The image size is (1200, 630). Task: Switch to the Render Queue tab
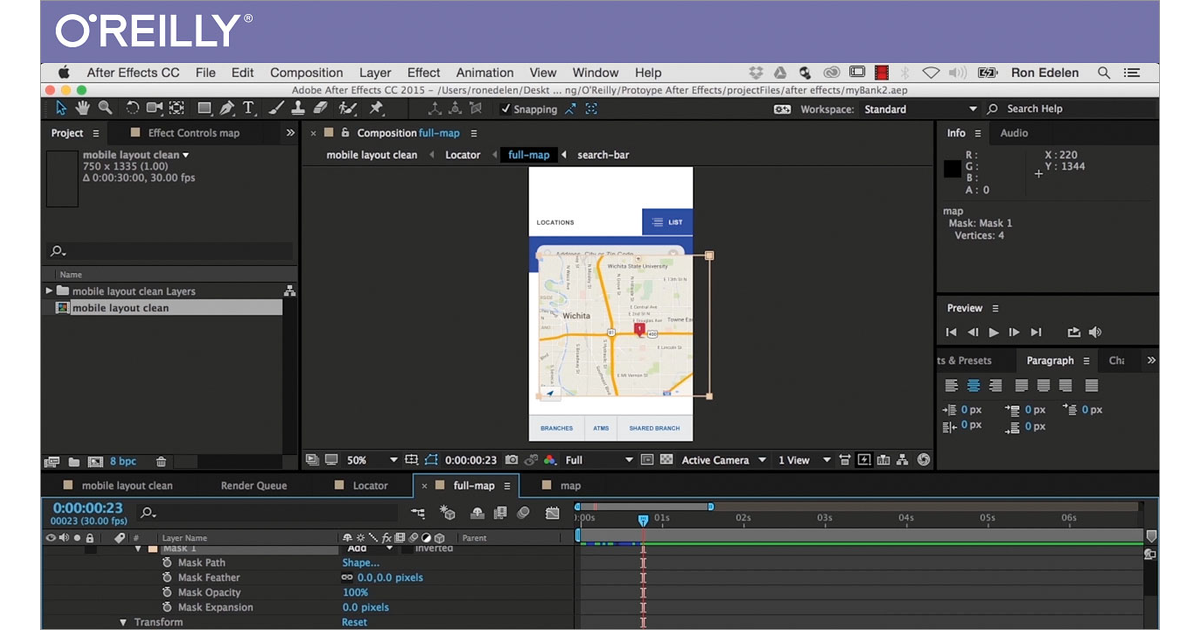coord(253,486)
